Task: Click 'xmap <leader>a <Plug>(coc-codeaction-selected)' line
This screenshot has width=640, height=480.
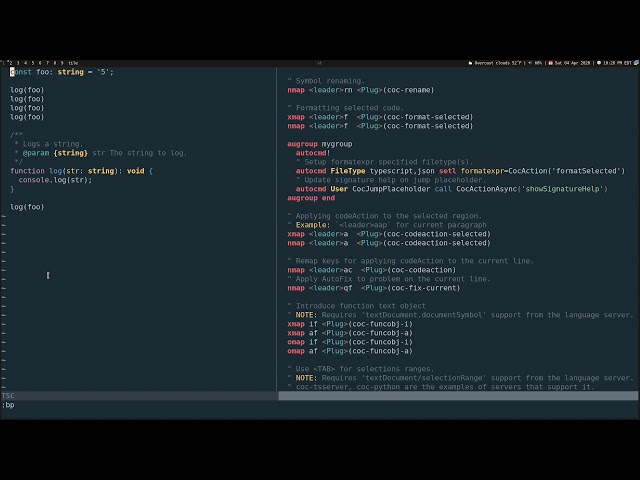Action: coord(389,234)
